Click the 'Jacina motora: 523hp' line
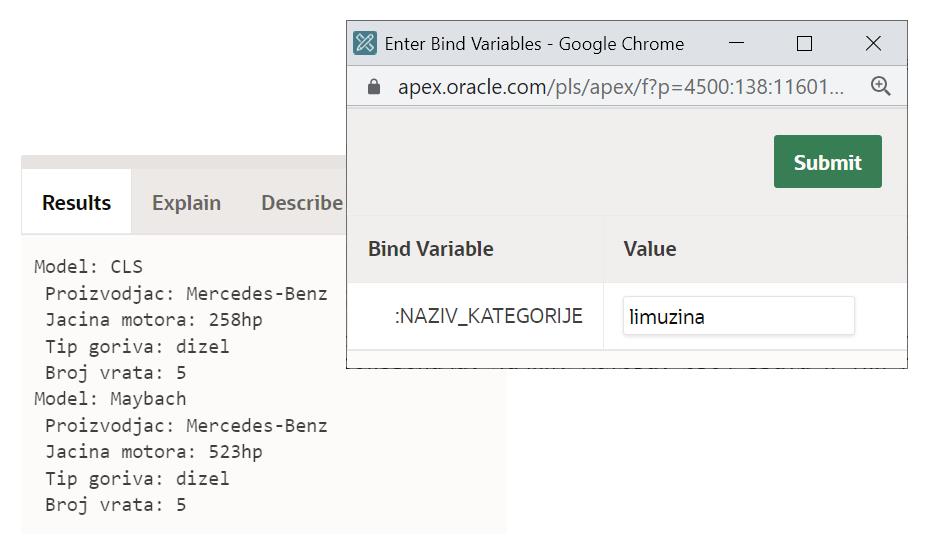The width and height of the screenshot is (930, 550). pyautogui.click(x=153, y=452)
